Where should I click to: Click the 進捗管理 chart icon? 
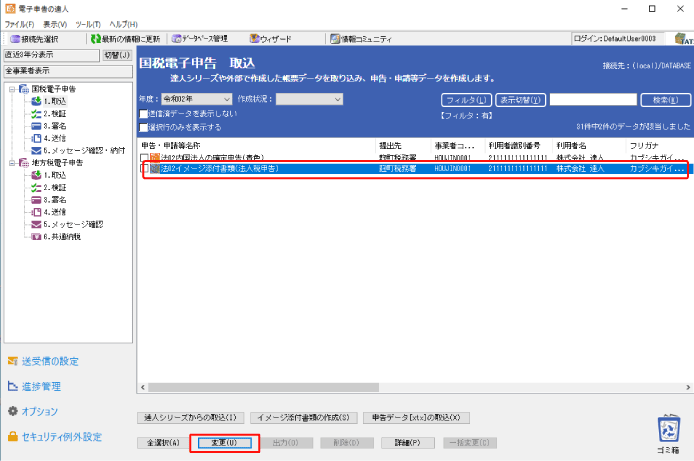(13, 386)
